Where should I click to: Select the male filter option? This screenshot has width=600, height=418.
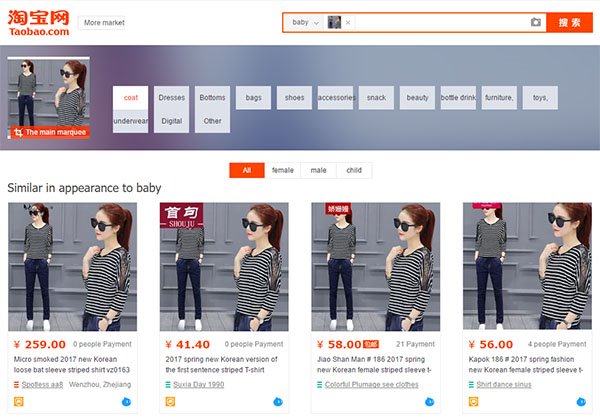[318, 170]
